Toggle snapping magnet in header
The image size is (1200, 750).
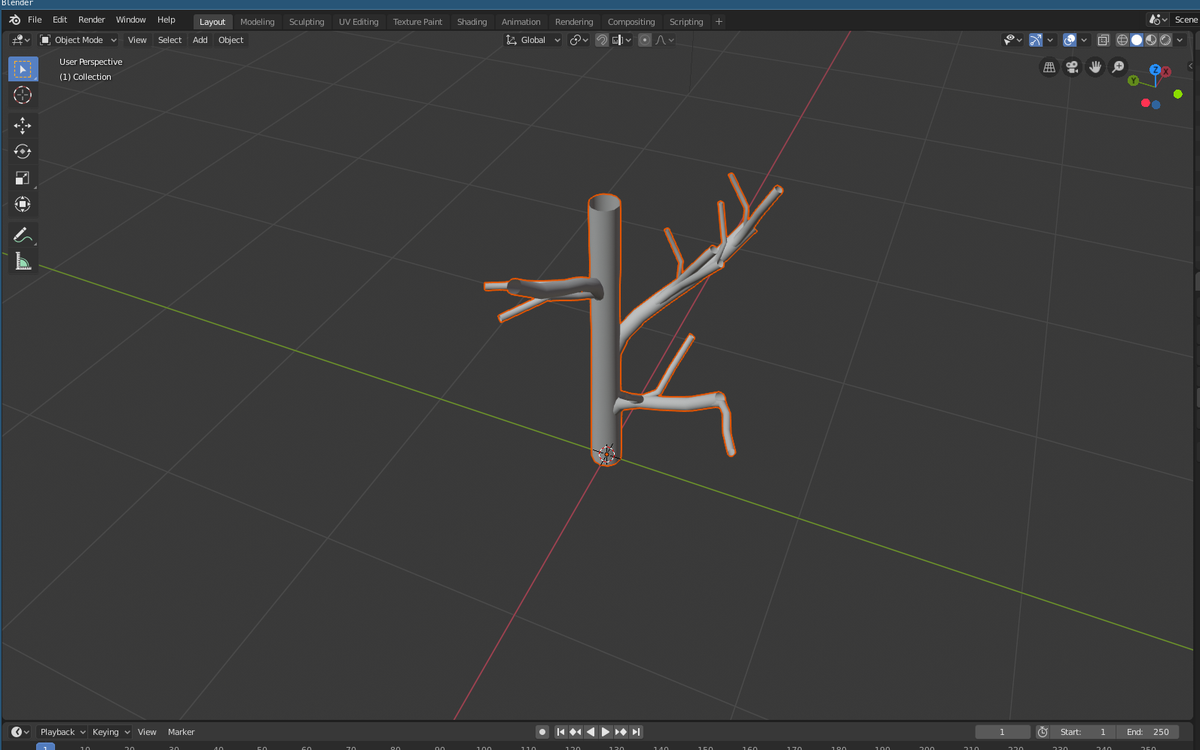pos(602,40)
